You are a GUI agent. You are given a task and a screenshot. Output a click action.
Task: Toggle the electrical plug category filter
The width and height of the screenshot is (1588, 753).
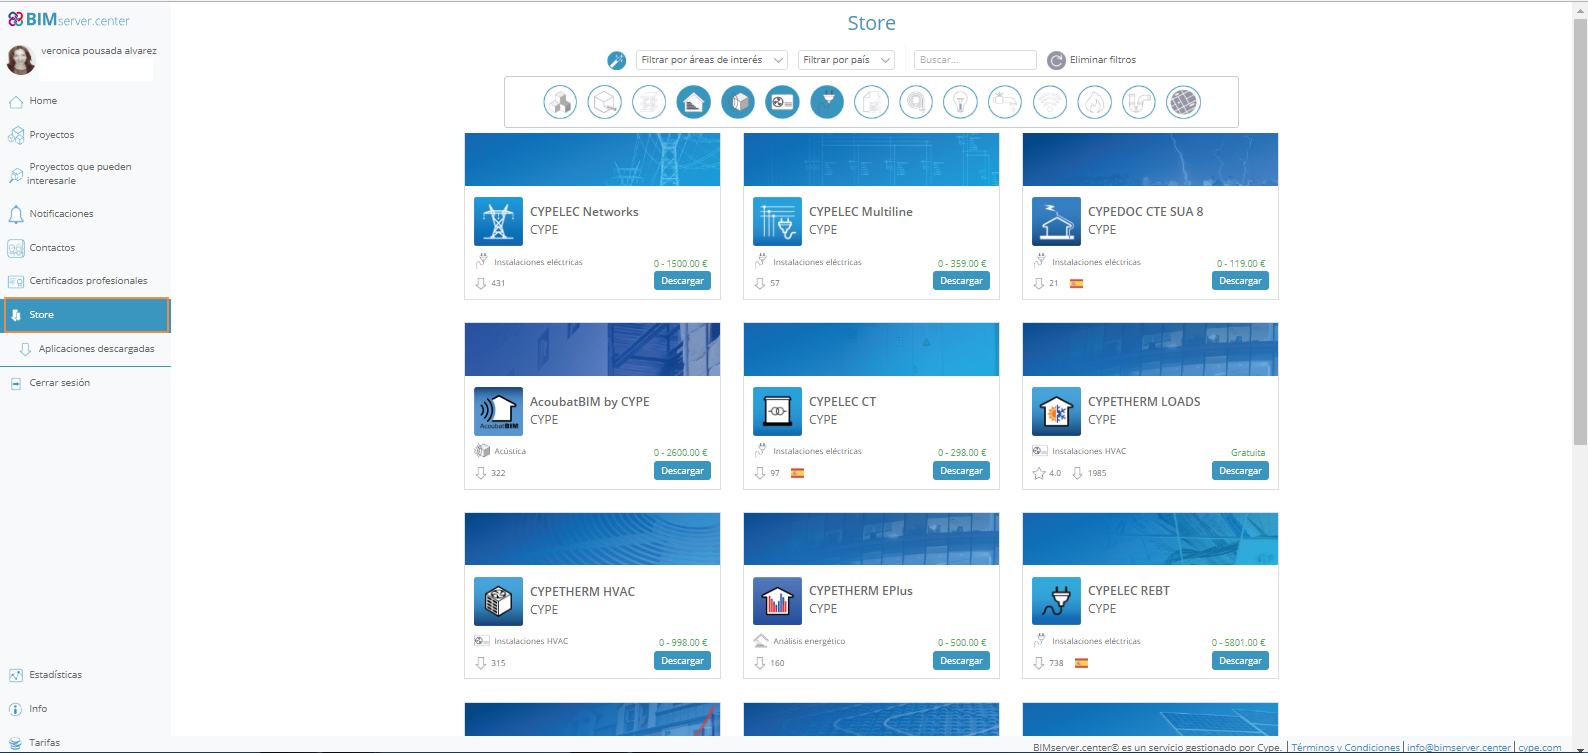(827, 102)
